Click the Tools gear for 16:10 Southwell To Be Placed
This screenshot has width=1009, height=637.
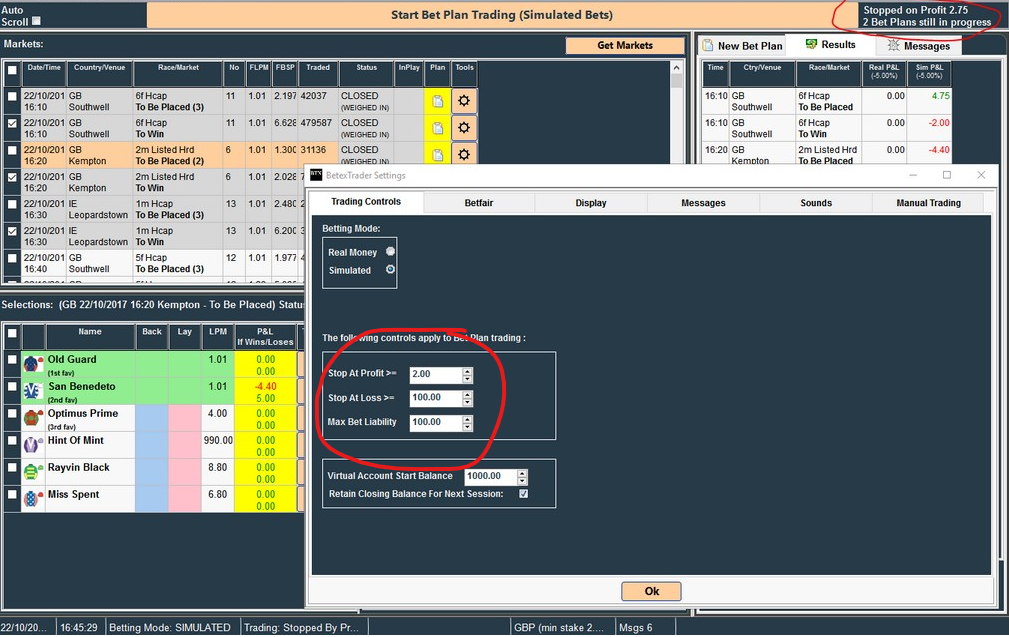(464, 101)
